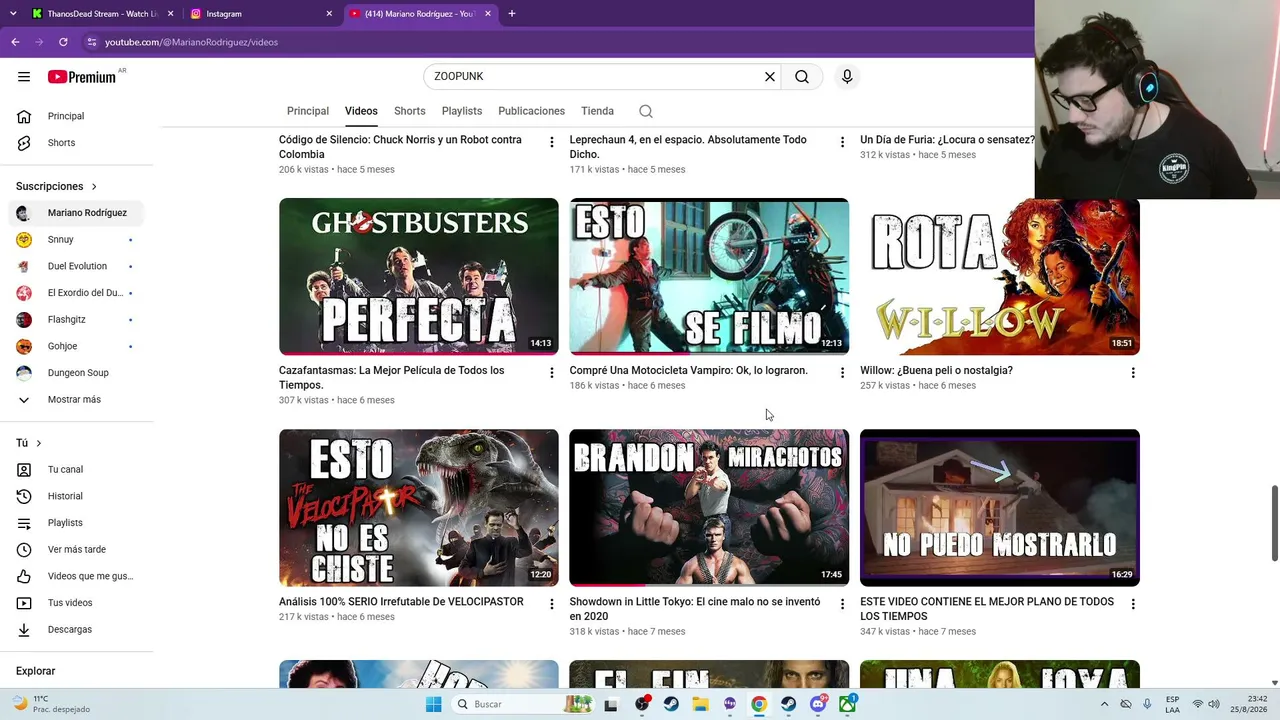The width and height of the screenshot is (1280, 720).
Task: Play the ESTO SE FILMO thumbnail
Action: pos(709,276)
